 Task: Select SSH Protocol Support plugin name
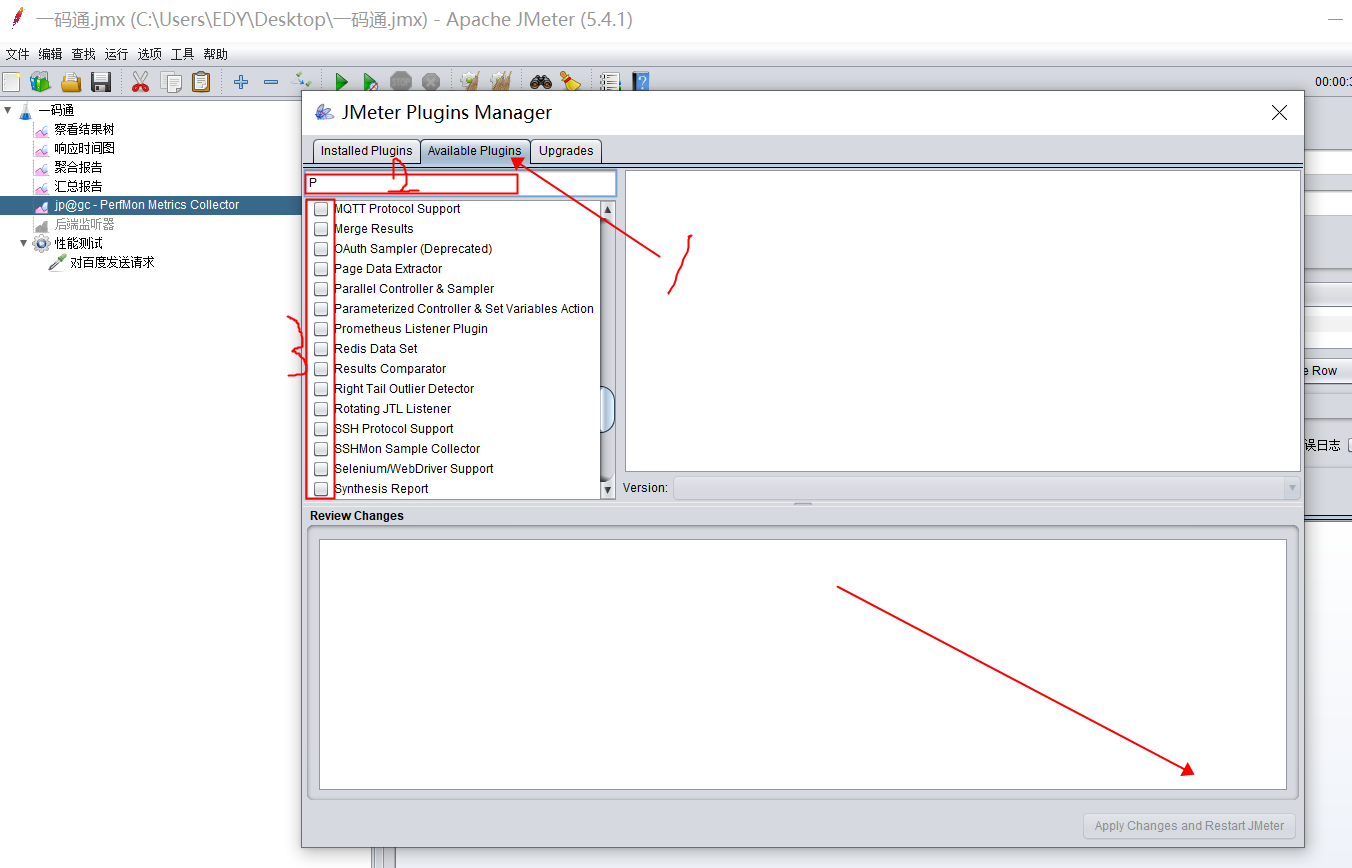[393, 429]
